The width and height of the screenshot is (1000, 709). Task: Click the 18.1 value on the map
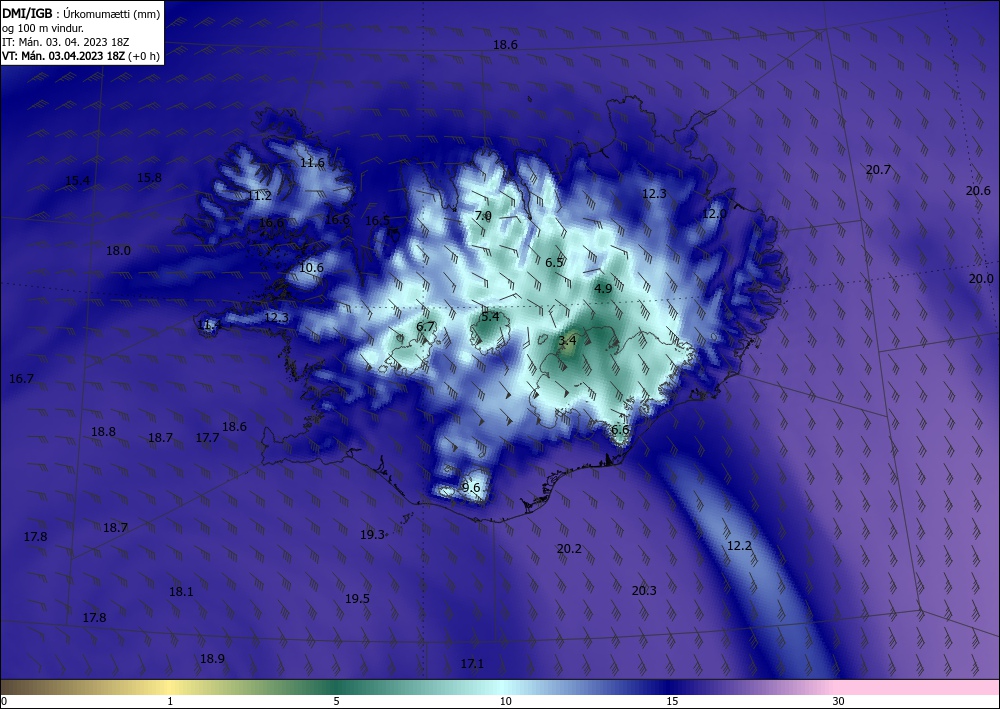point(181,592)
